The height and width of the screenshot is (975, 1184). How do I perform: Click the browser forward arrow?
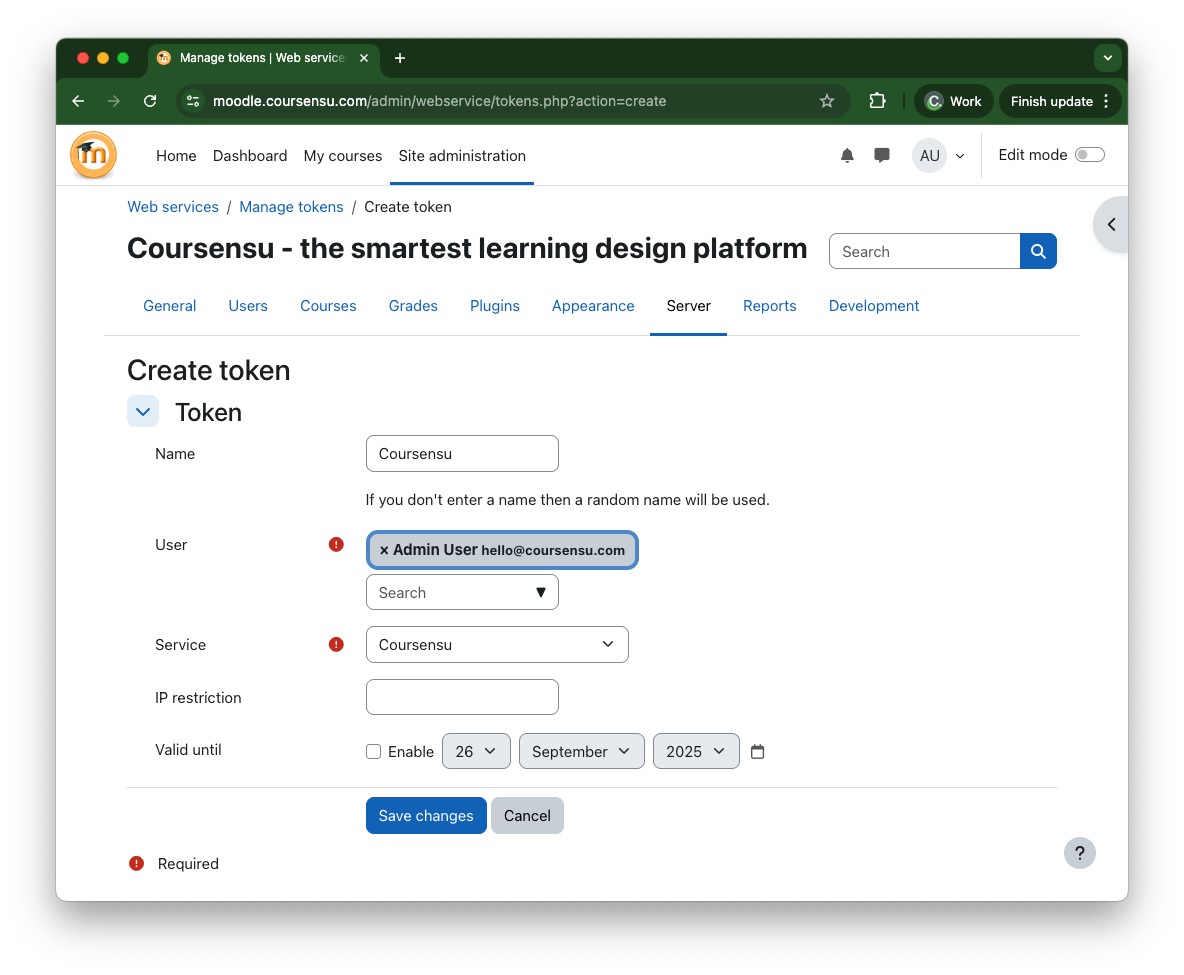[114, 101]
